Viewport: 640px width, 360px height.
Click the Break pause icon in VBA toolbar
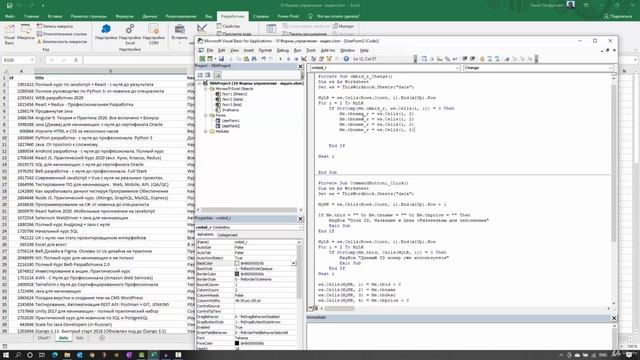tap(288, 59)
